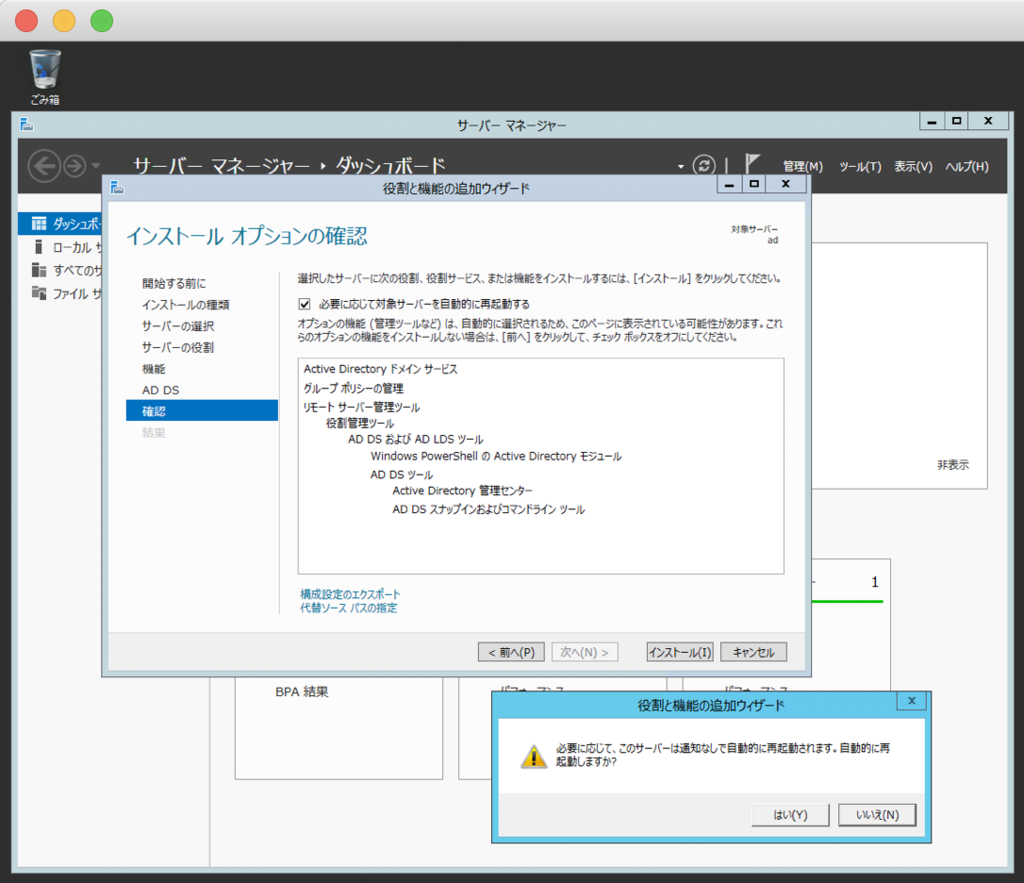
Task: Maximize the wizard window
Action: coord(754,185)
